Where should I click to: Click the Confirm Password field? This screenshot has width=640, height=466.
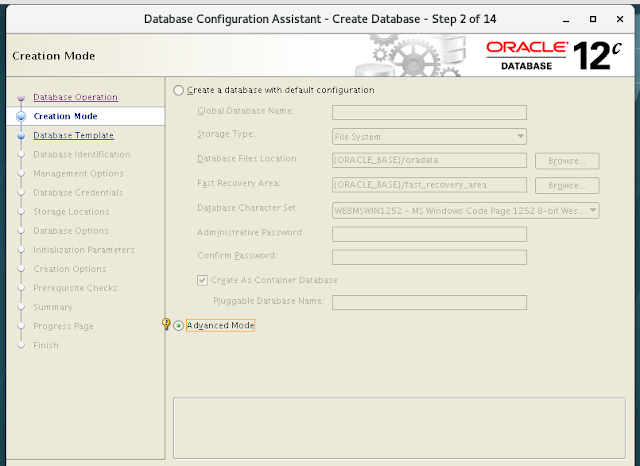point(429,257)
